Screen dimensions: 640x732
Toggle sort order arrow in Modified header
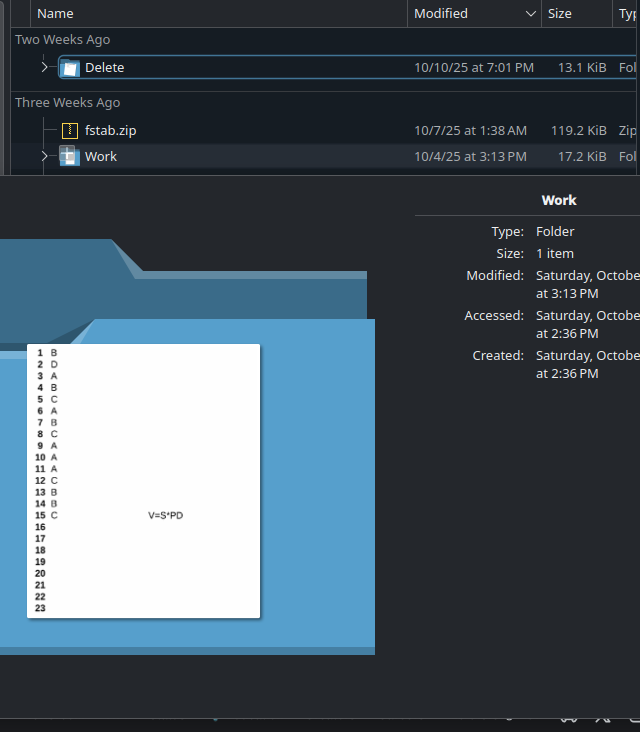coord(531,14)
